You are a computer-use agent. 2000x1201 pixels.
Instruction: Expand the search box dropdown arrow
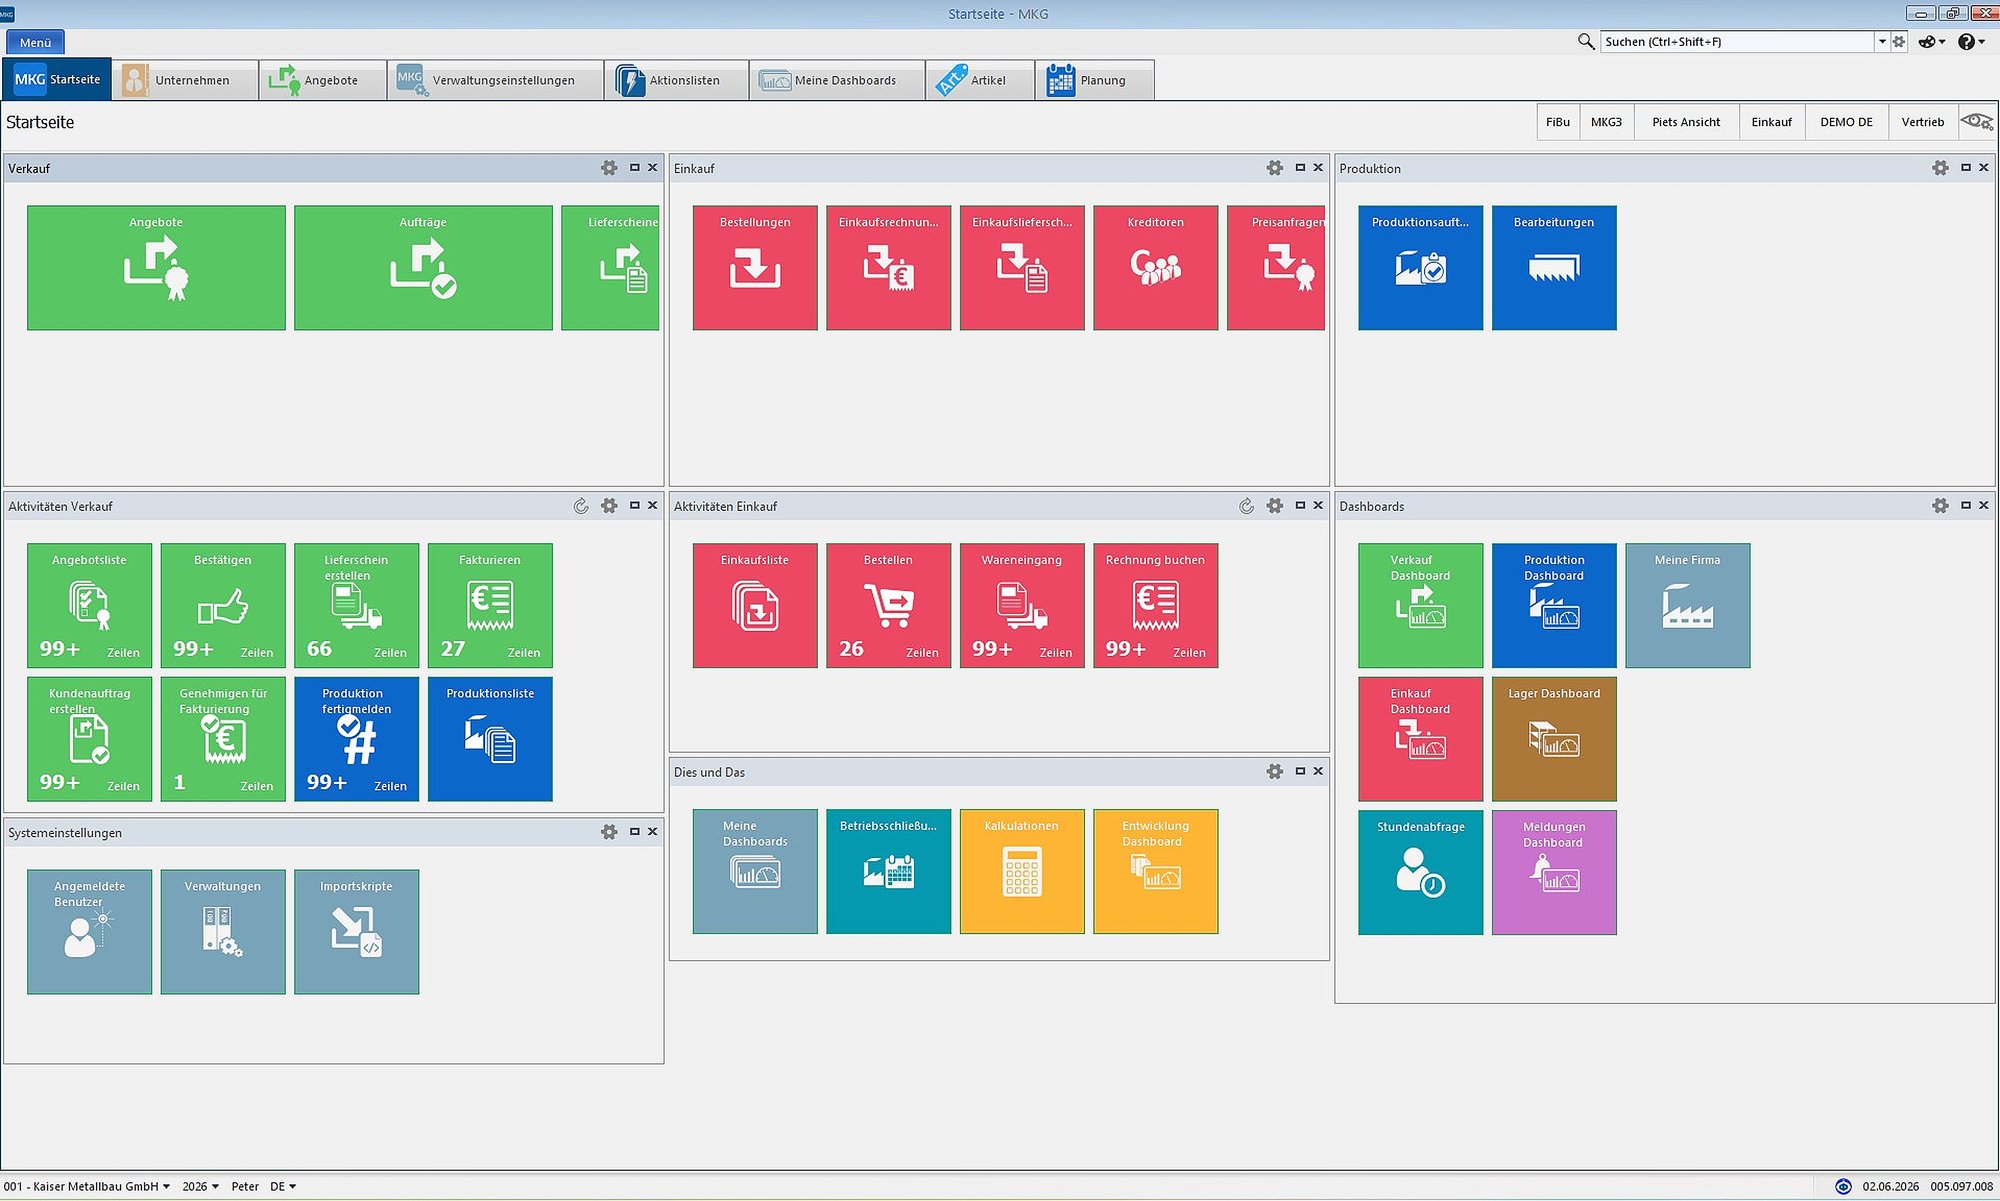tap(1882, 41)
